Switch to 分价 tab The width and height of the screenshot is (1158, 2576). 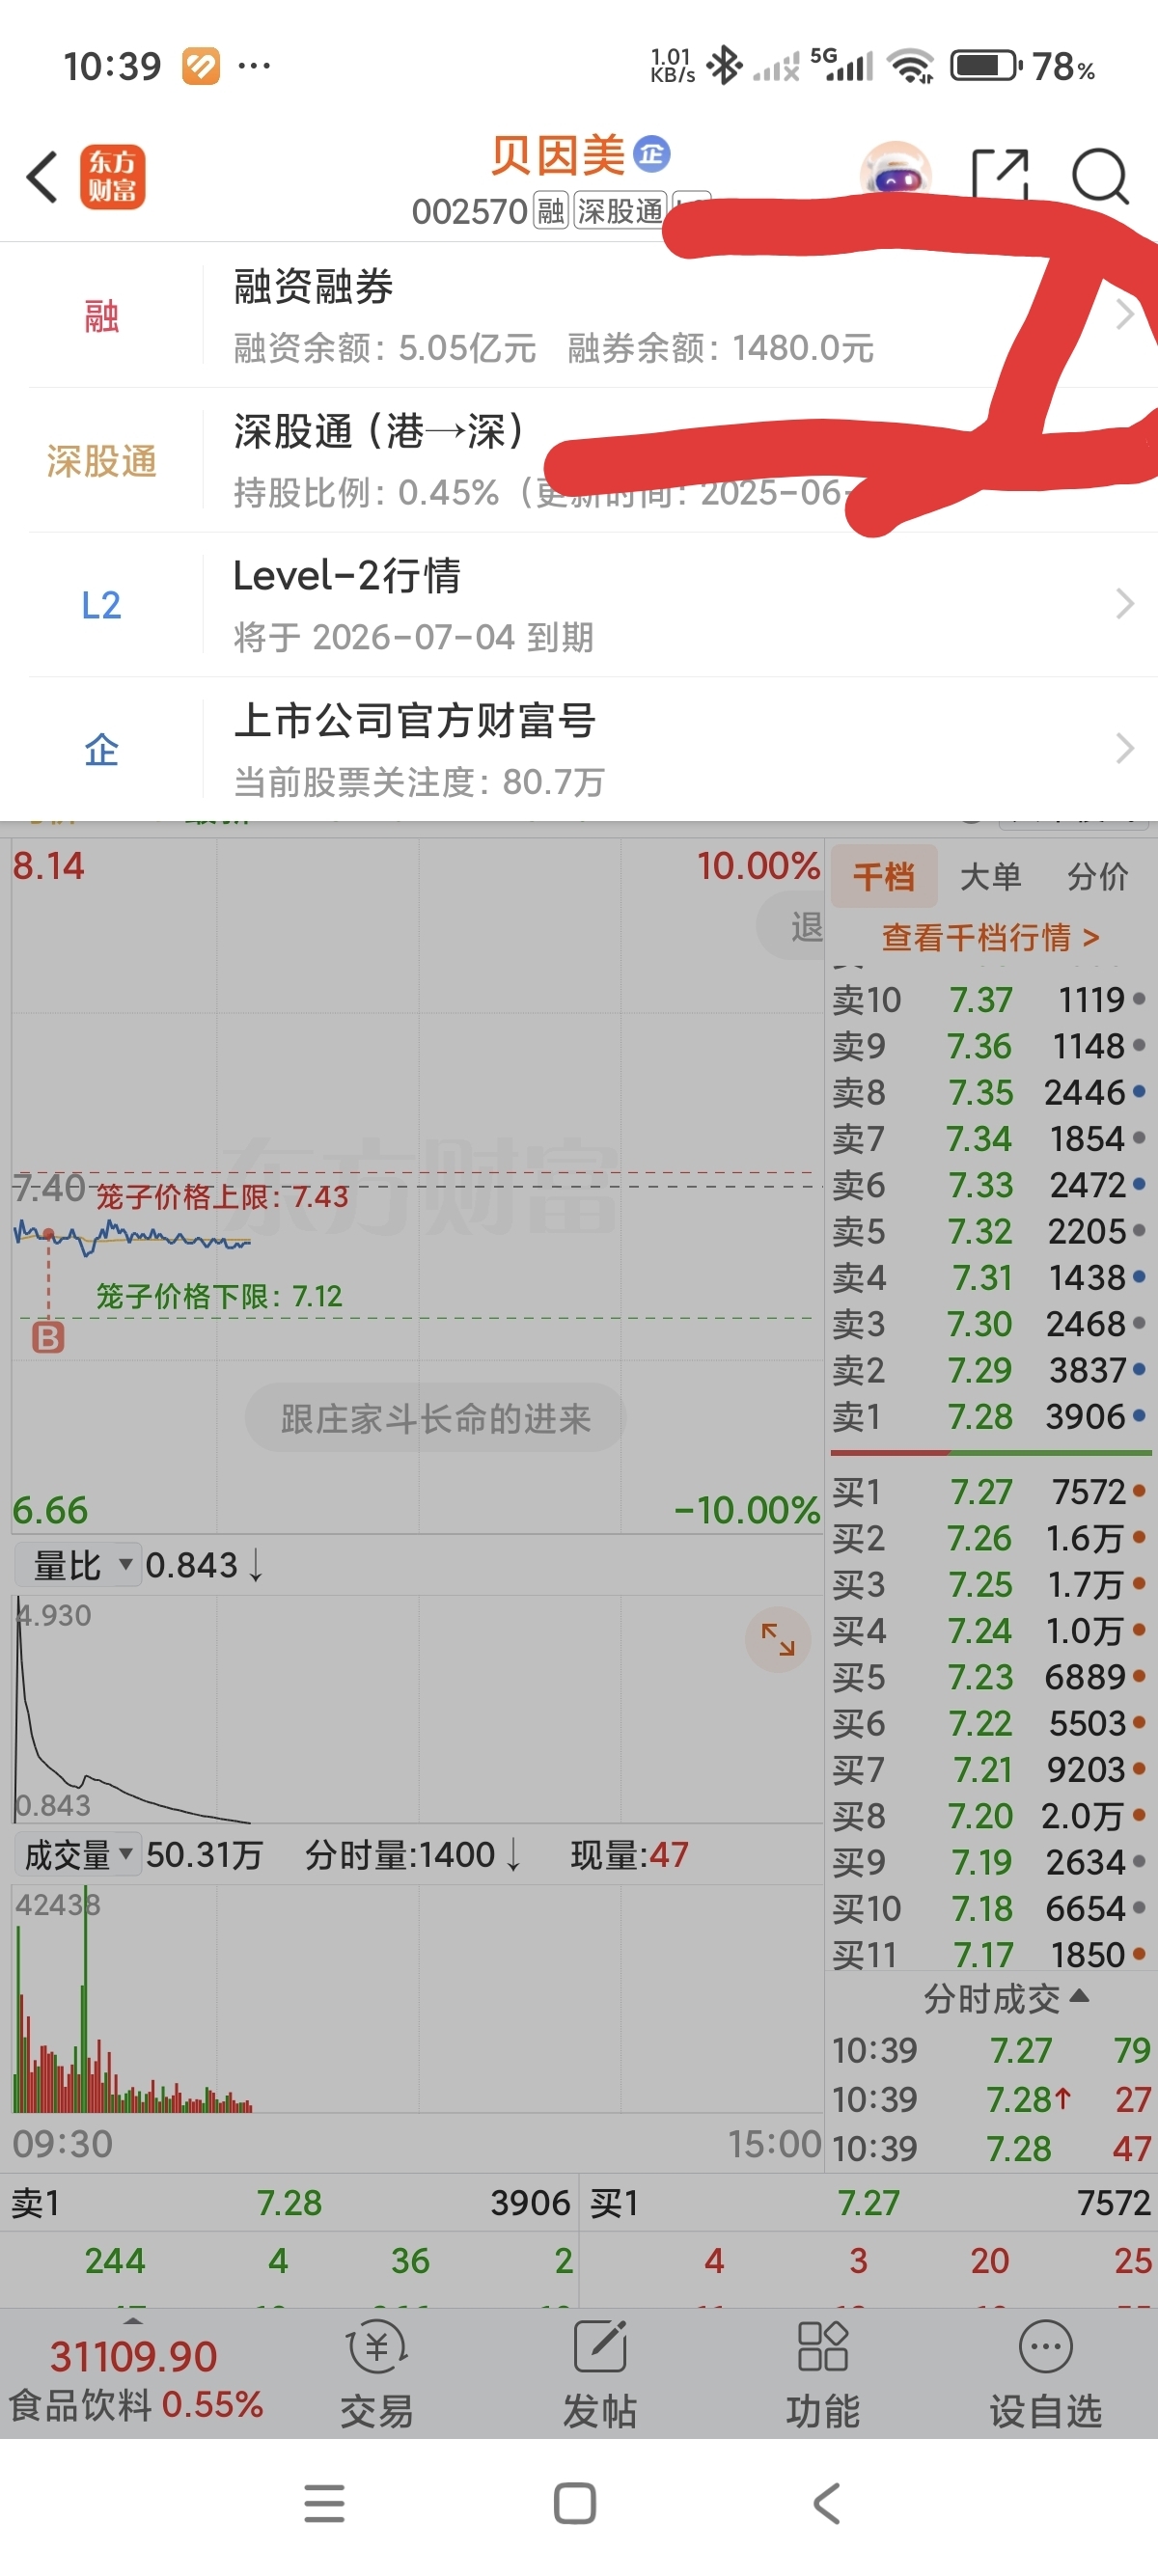[x=1097, y=877]
